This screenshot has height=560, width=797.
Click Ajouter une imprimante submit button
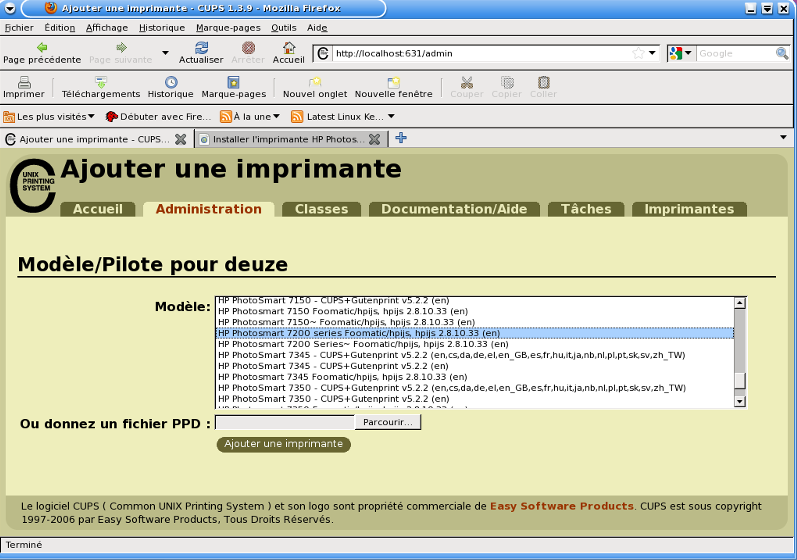[284, 444]
